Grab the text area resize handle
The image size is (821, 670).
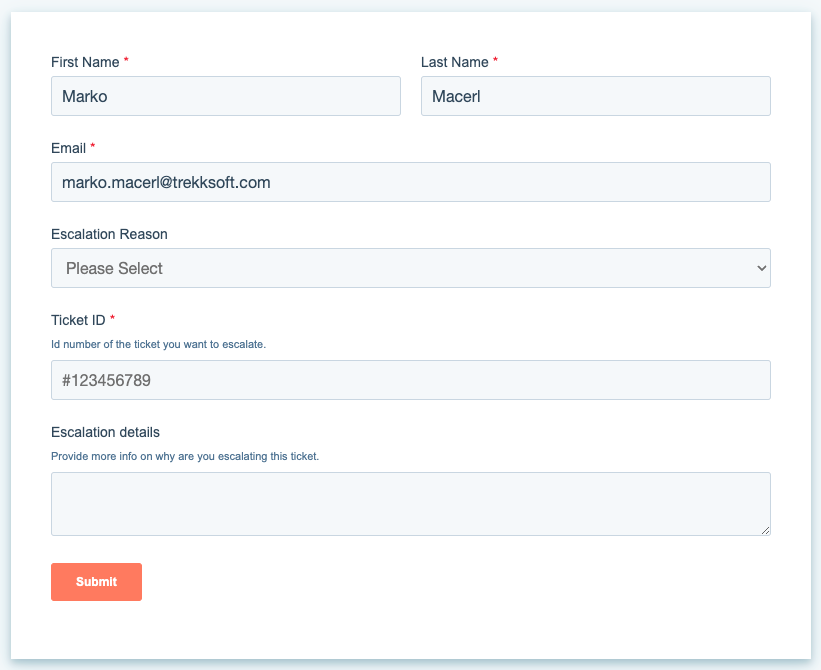(x=765, y=530)
